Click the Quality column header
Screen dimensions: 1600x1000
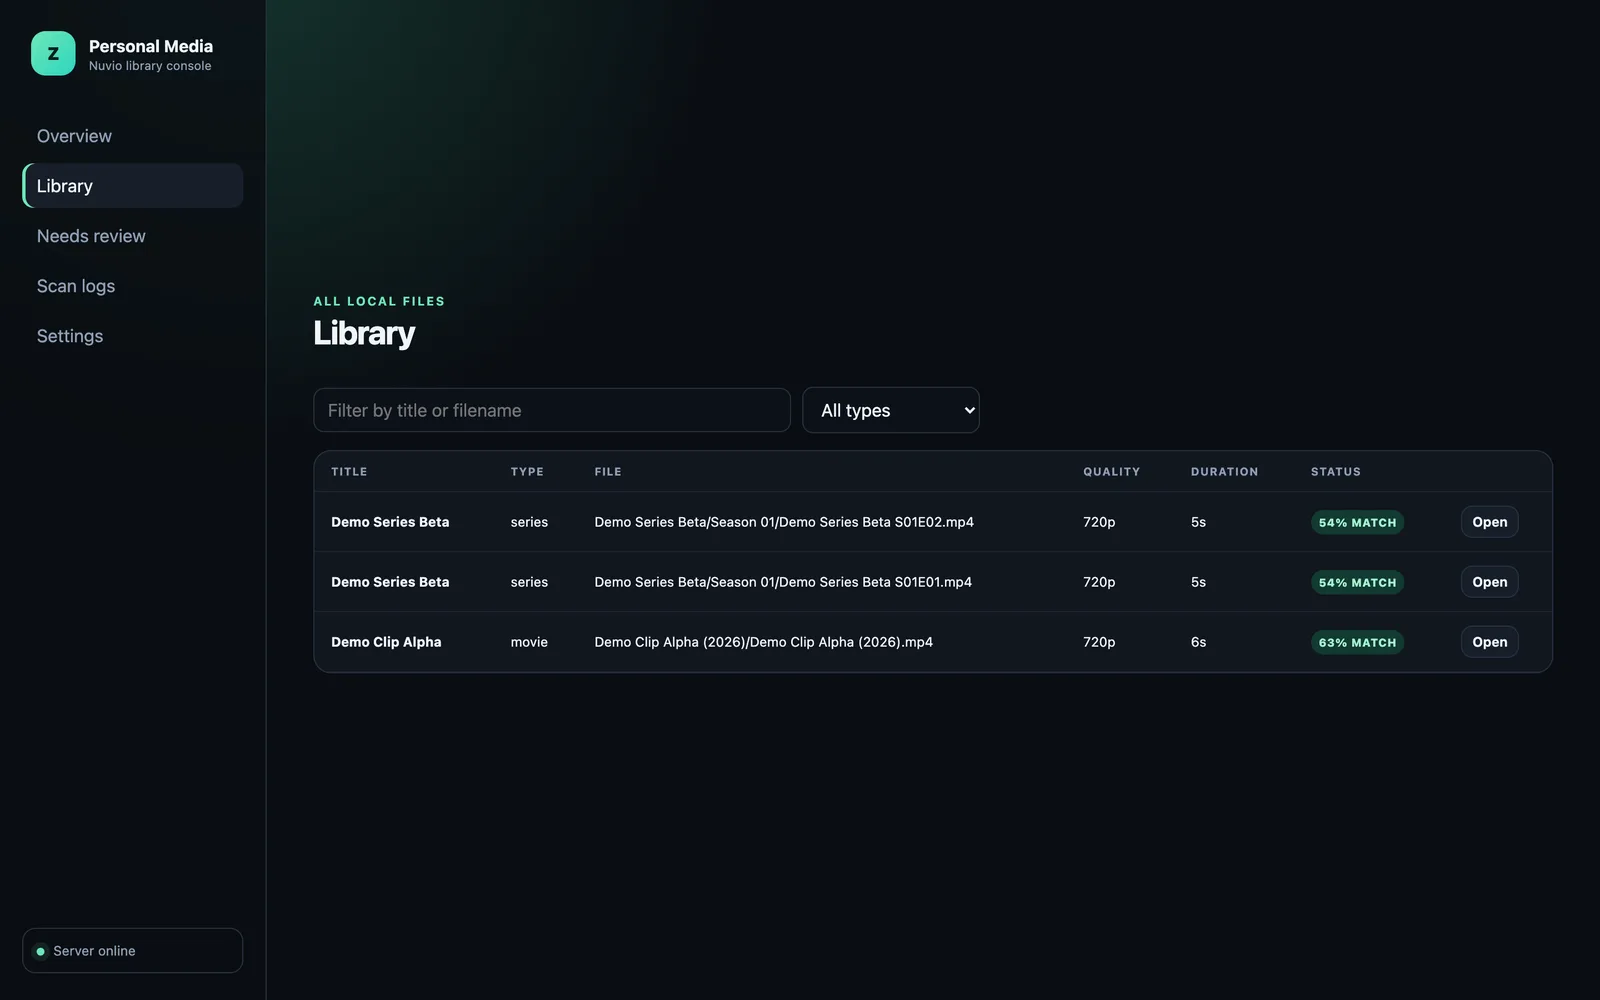tap(1111, 472)
